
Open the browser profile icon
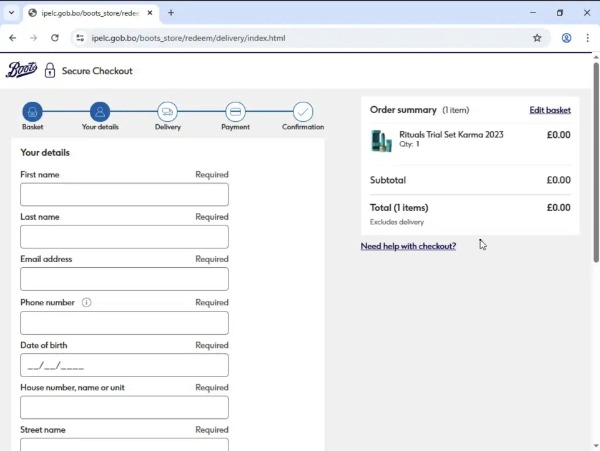point(566,38)
